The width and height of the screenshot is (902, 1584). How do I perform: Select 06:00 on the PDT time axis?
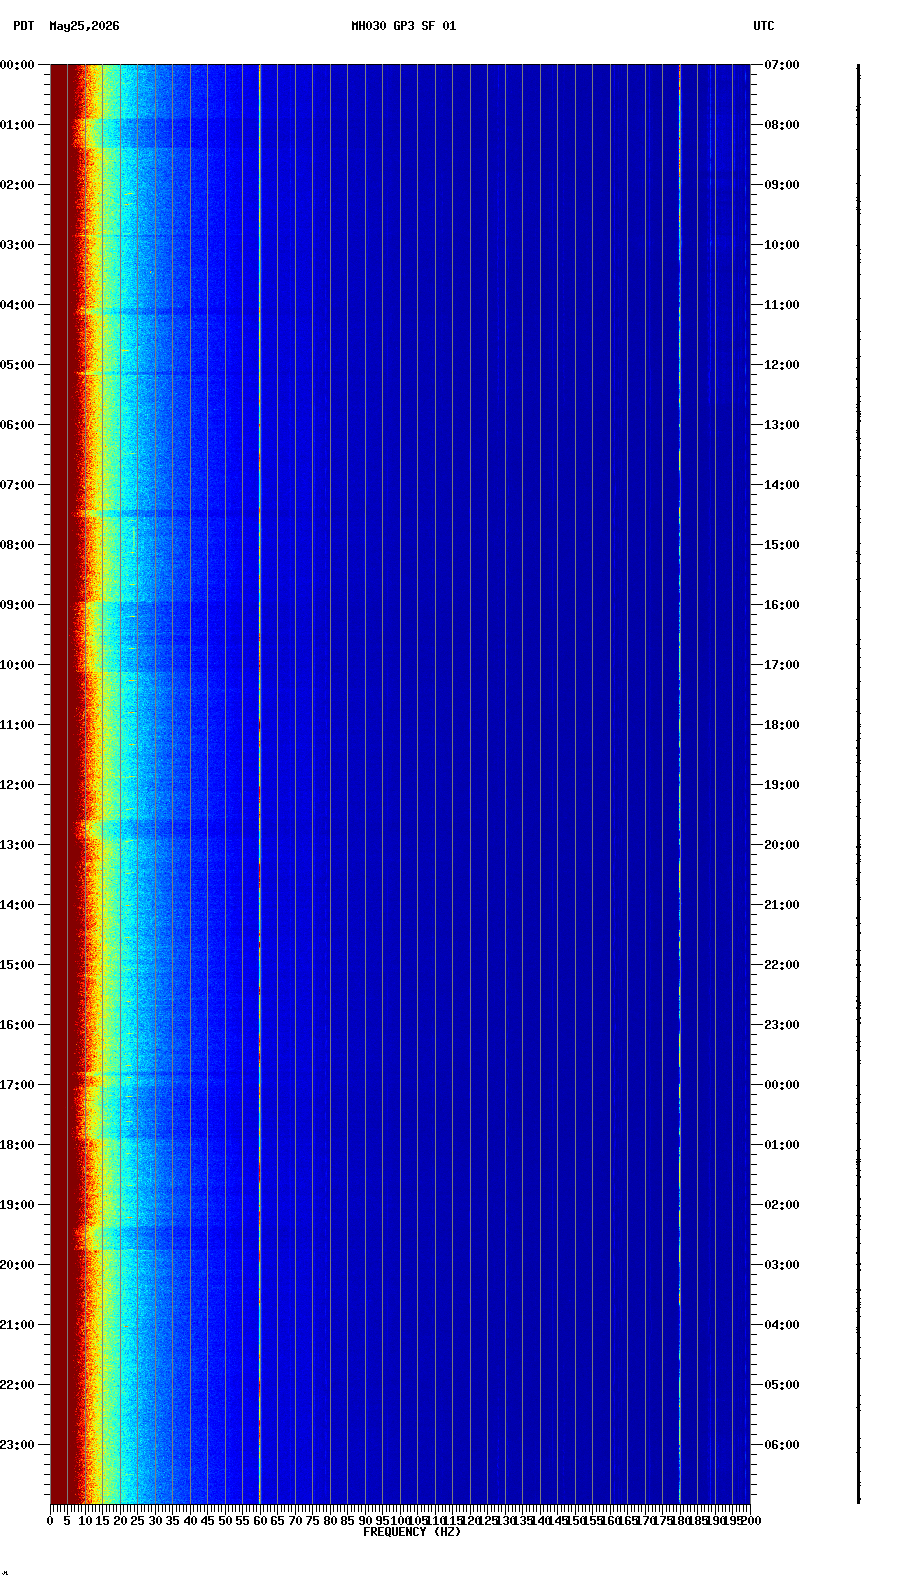(x=17, y=425)
